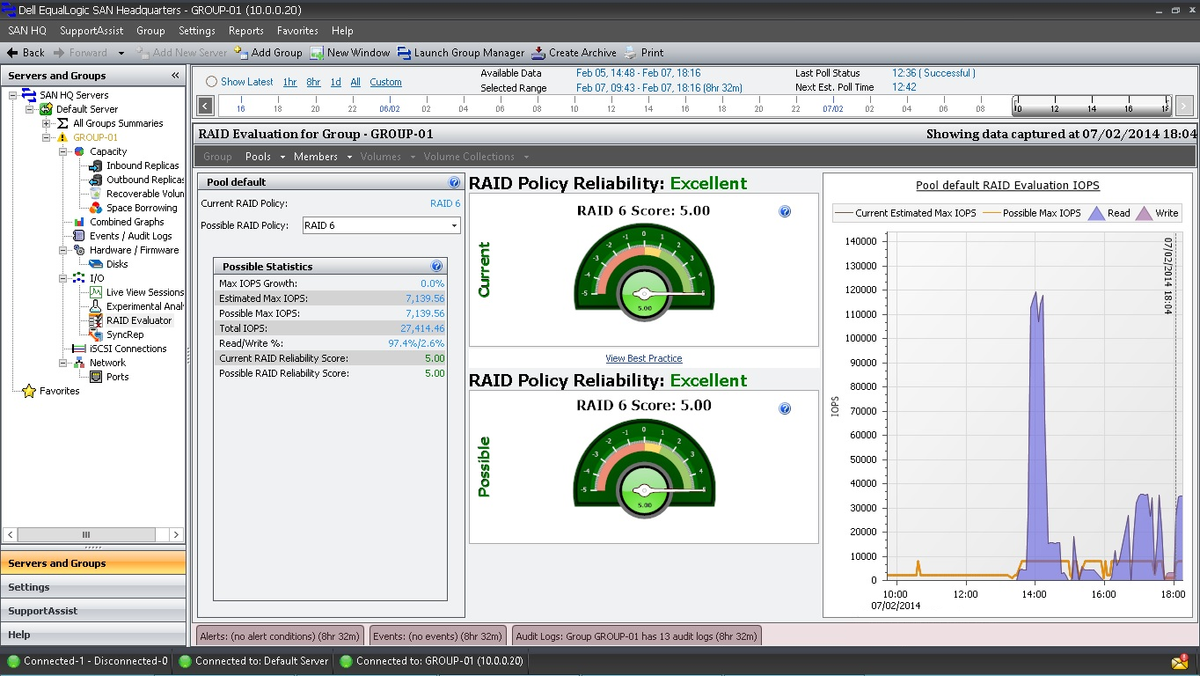The image size is (1200, 676).
Task: Select the Show Latest radio button
Action: tap(211, 82)
